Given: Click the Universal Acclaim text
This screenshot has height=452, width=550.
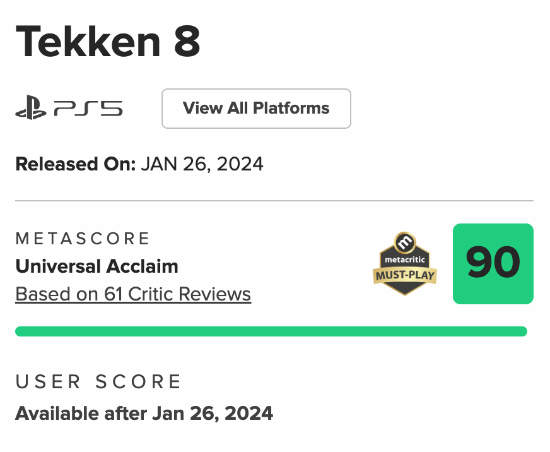Looking at the screenshot, I should pyautogui.click(x=97, y=266).
